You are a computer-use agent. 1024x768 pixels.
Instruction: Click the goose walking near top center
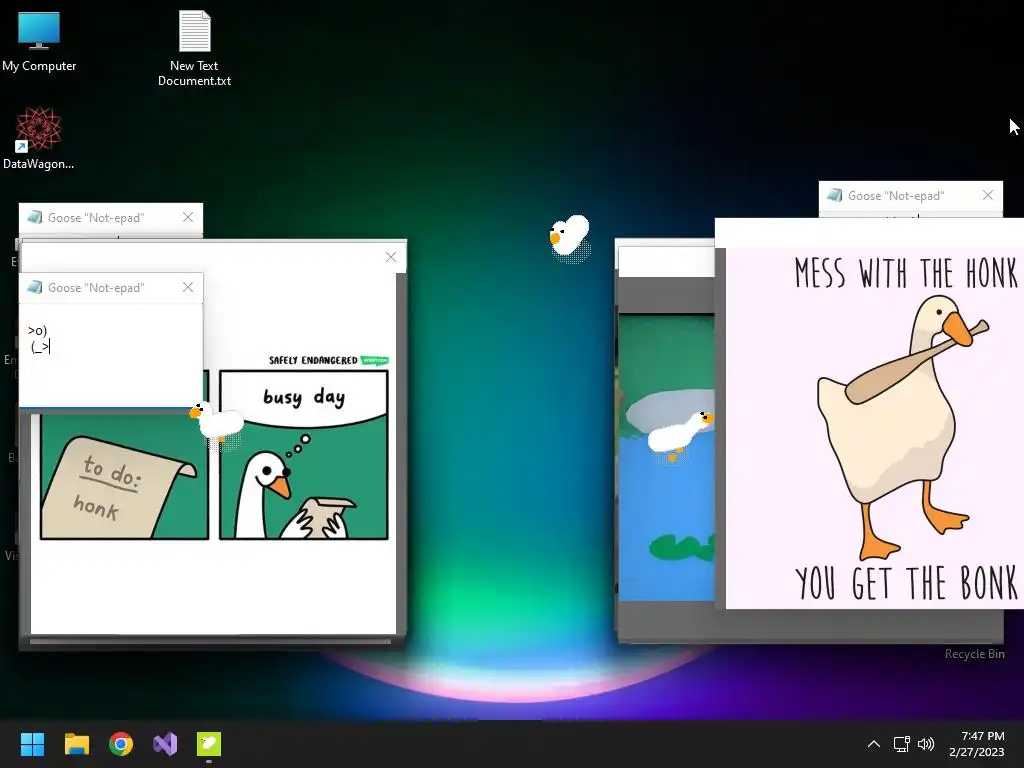click(570, 236)
